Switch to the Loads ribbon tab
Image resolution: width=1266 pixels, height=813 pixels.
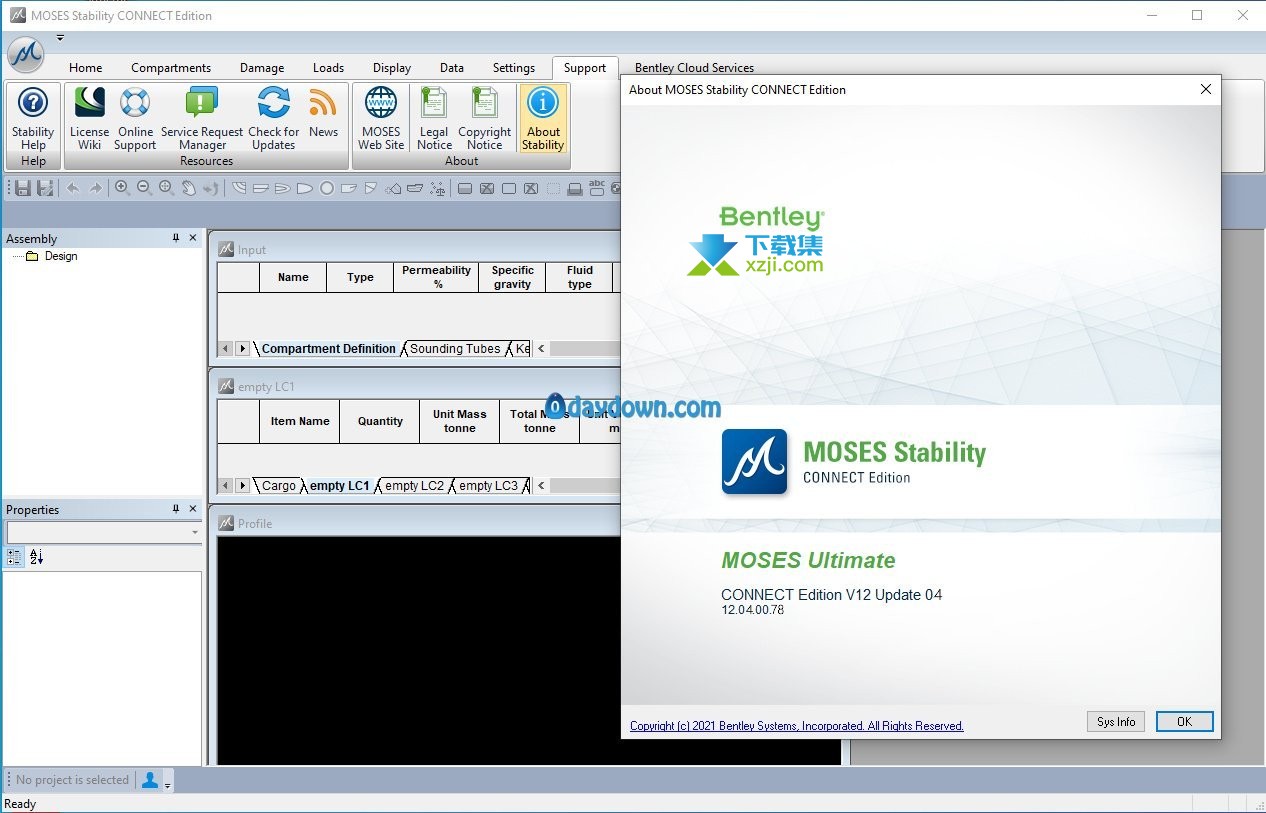(x=328, y=68)
